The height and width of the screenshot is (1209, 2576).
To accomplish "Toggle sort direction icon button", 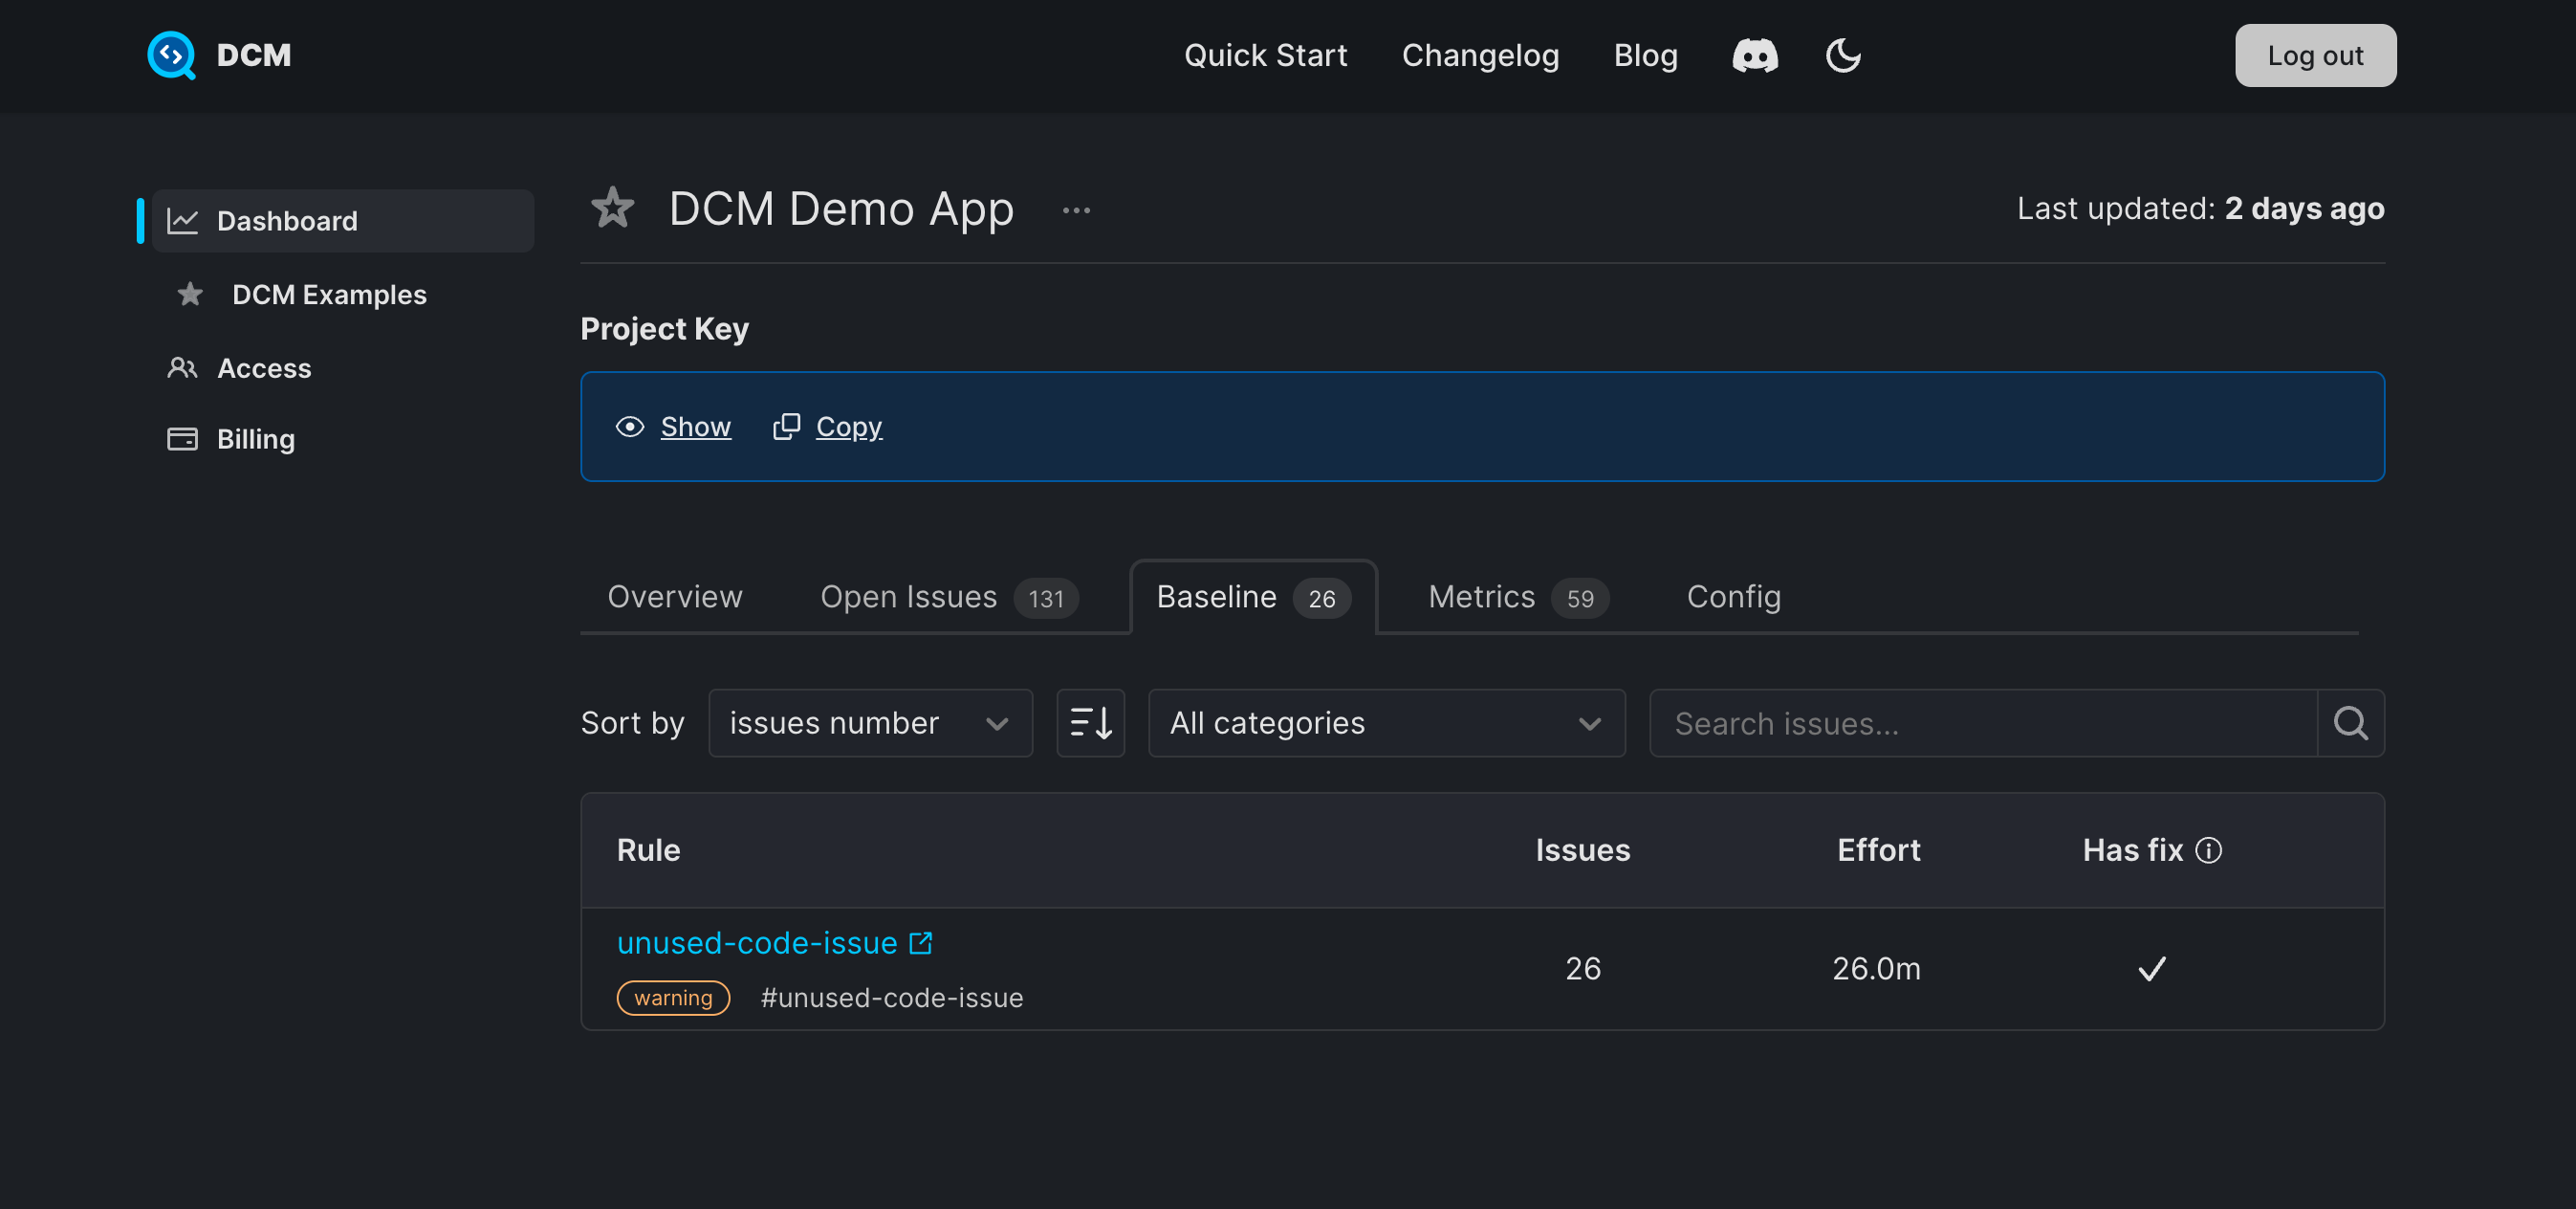I will point(1090,723).
